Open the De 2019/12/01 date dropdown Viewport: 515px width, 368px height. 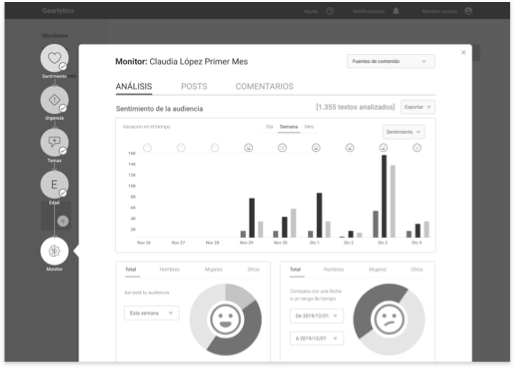coord(317,316)
